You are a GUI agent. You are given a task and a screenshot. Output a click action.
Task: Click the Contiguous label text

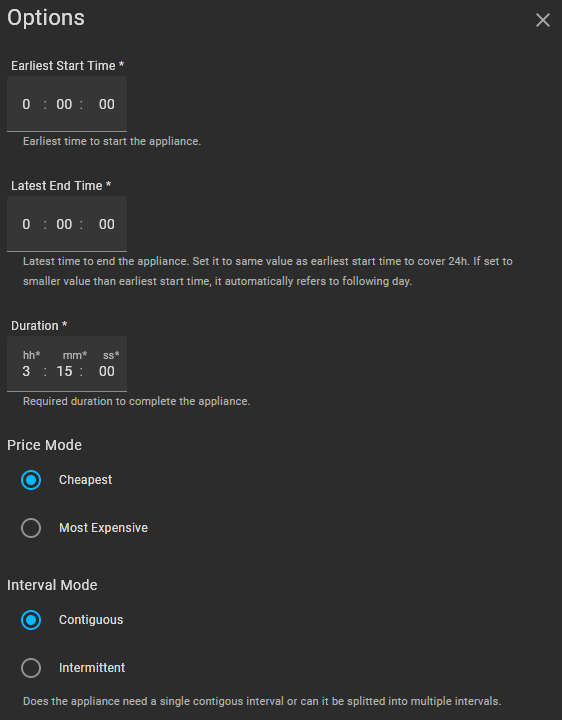[91, 620]
